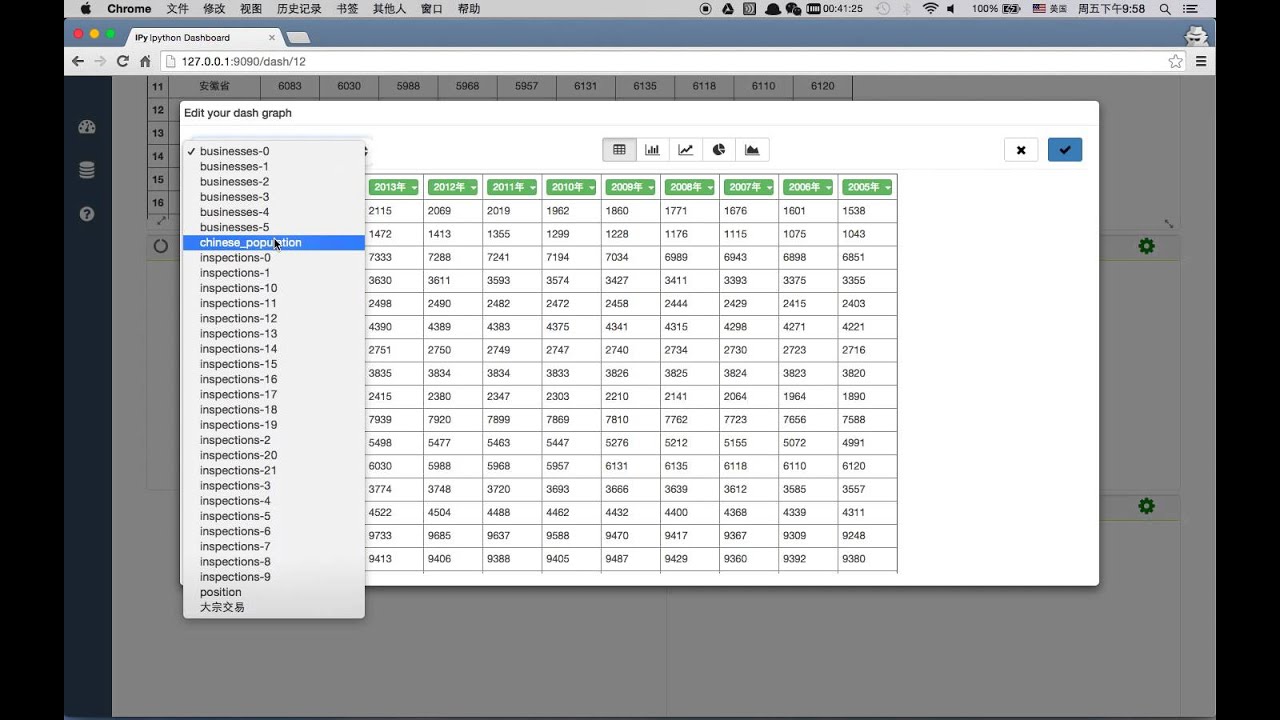Confirm graph edit with blue checkmark
This screenshot has width=1280, height=720.
(1065, 150)
